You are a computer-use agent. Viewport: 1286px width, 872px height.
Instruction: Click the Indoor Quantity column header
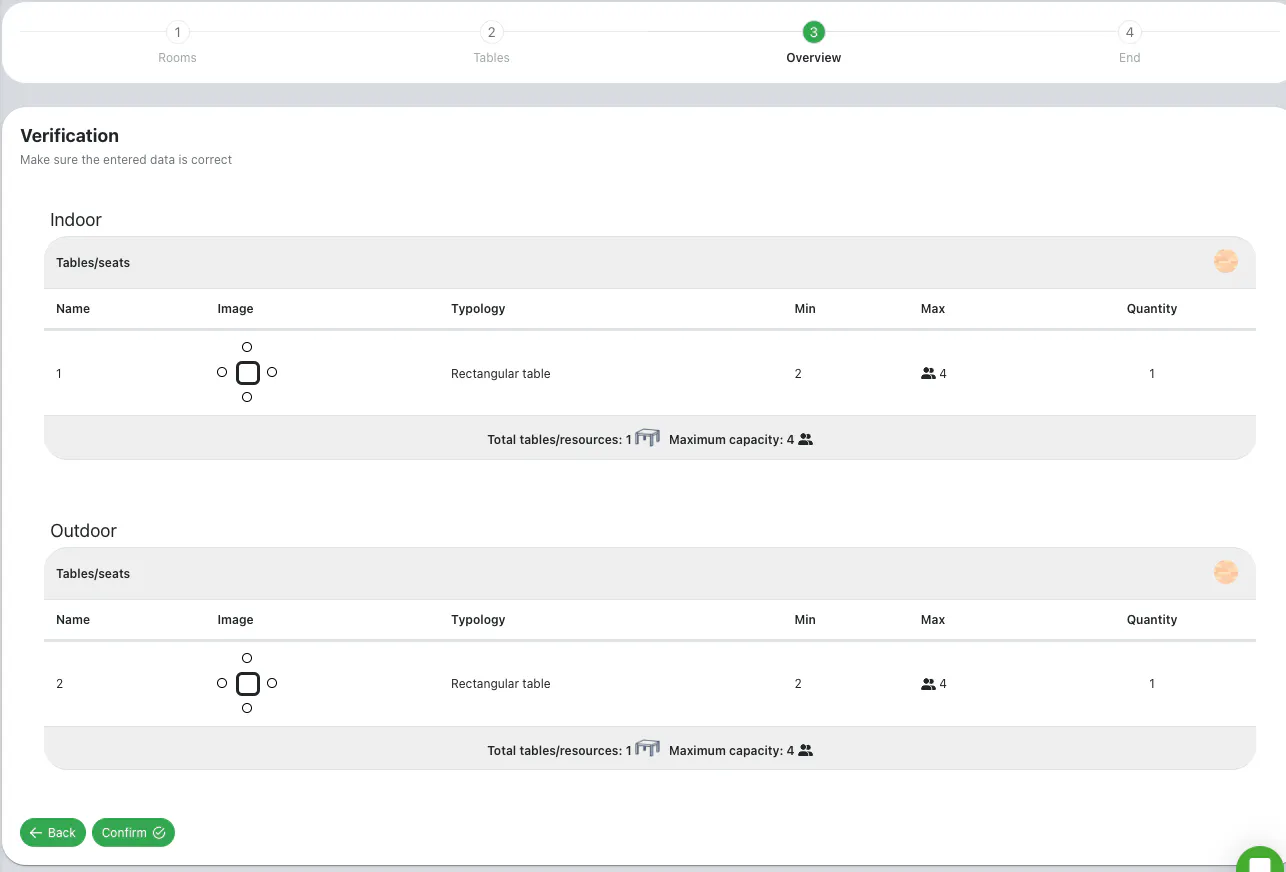pos(1152,309)
